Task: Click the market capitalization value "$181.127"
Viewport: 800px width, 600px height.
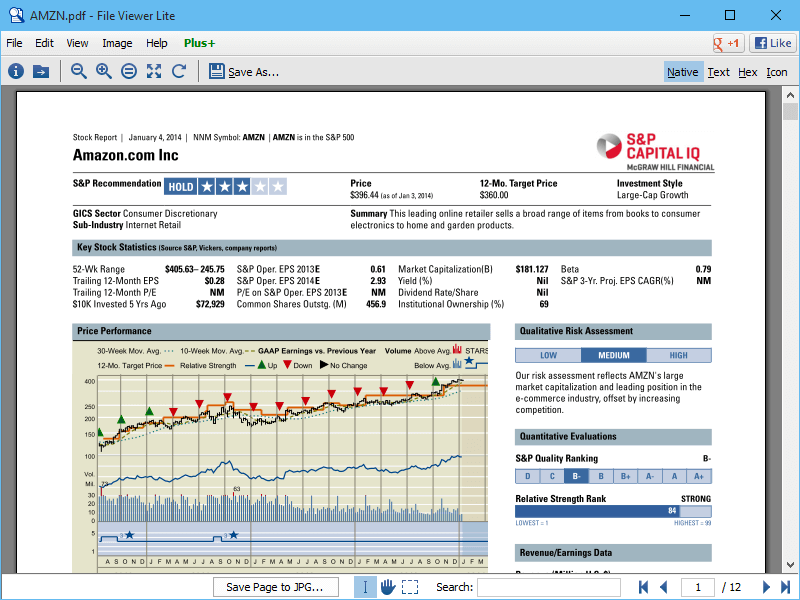Action: click(532, 269)
